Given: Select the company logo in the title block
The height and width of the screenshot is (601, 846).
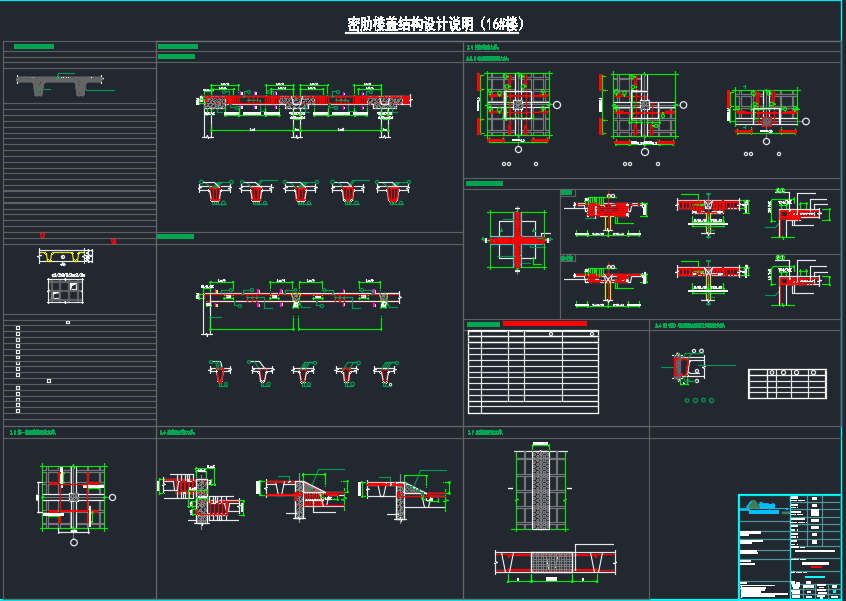Looking at the screenshot, I should click(x=763, y=506).
